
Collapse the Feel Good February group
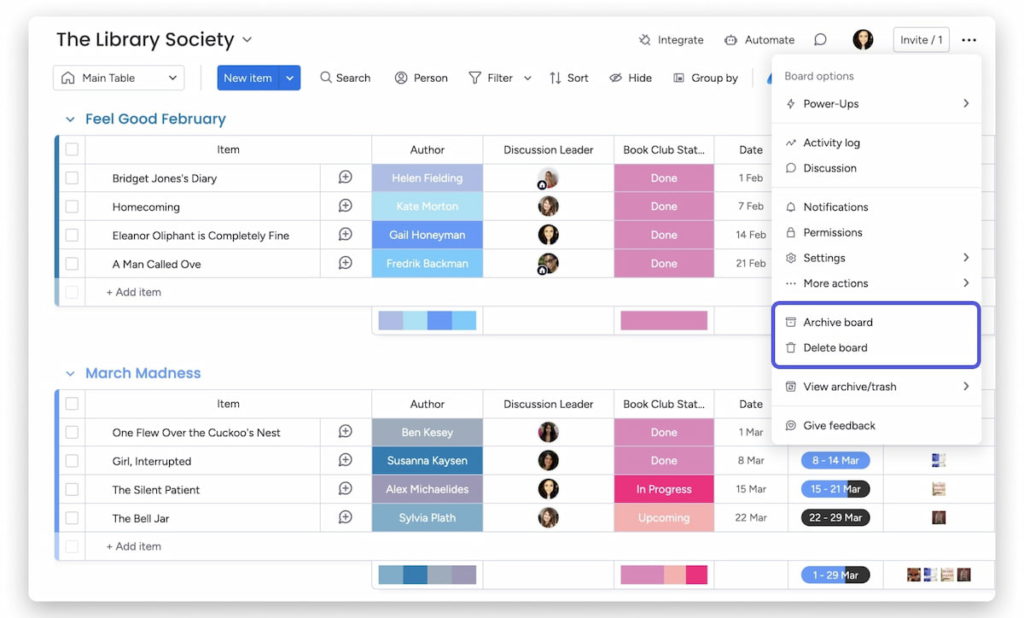69,118
